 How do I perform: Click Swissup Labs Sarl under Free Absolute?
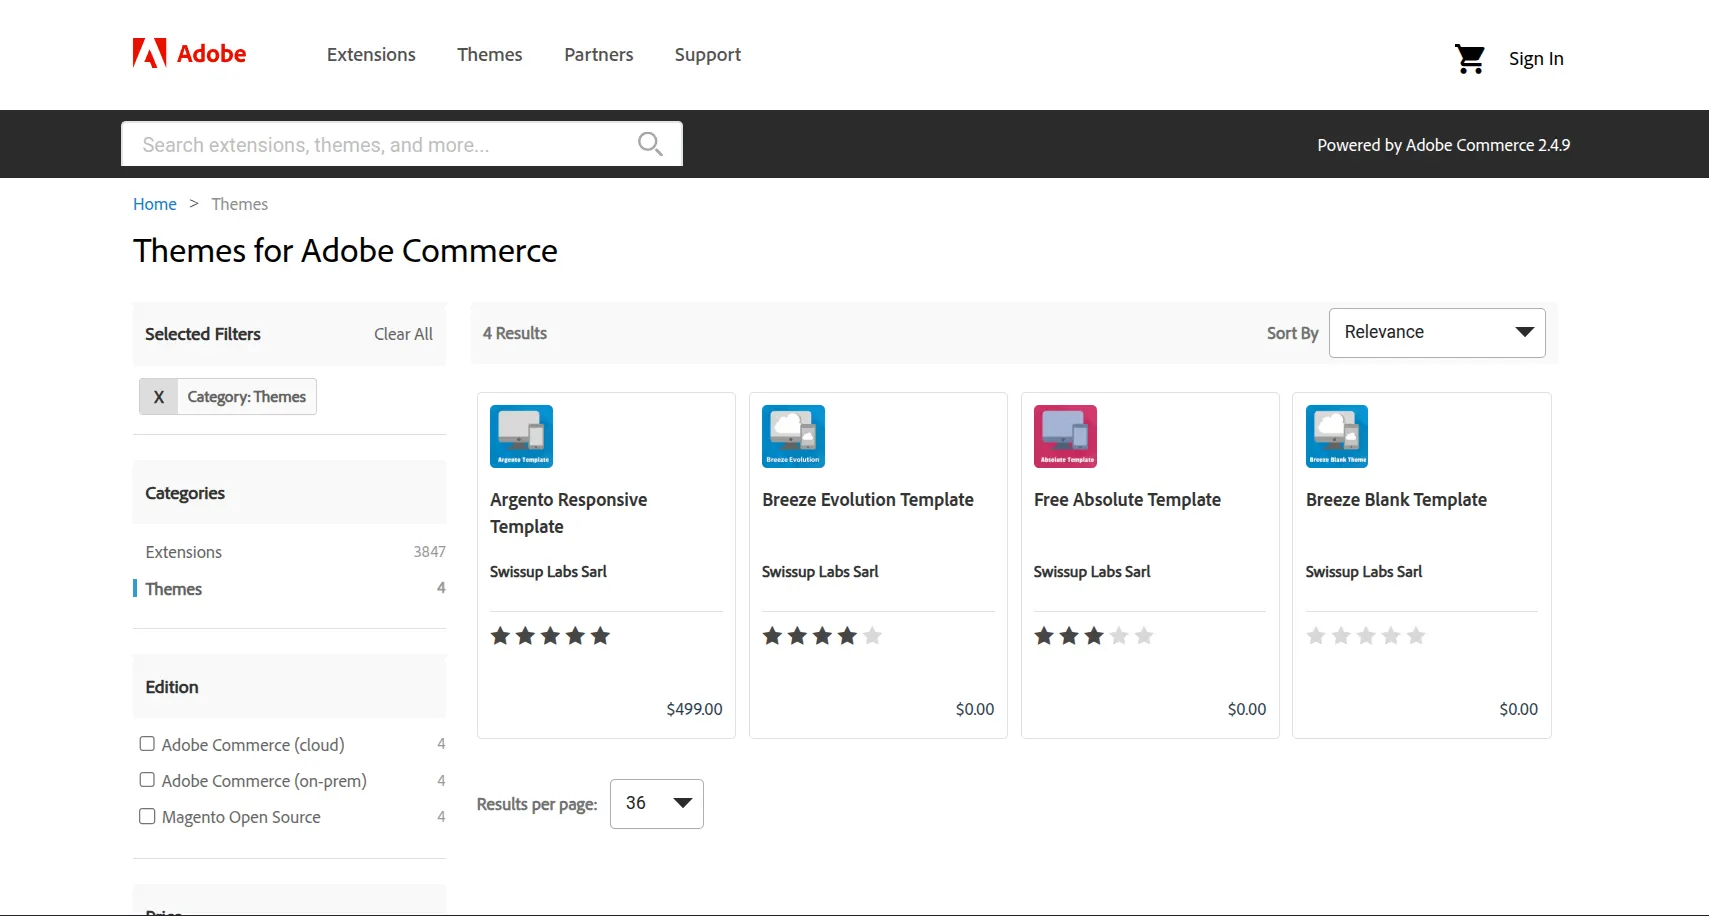click(x=1092, y=572)
